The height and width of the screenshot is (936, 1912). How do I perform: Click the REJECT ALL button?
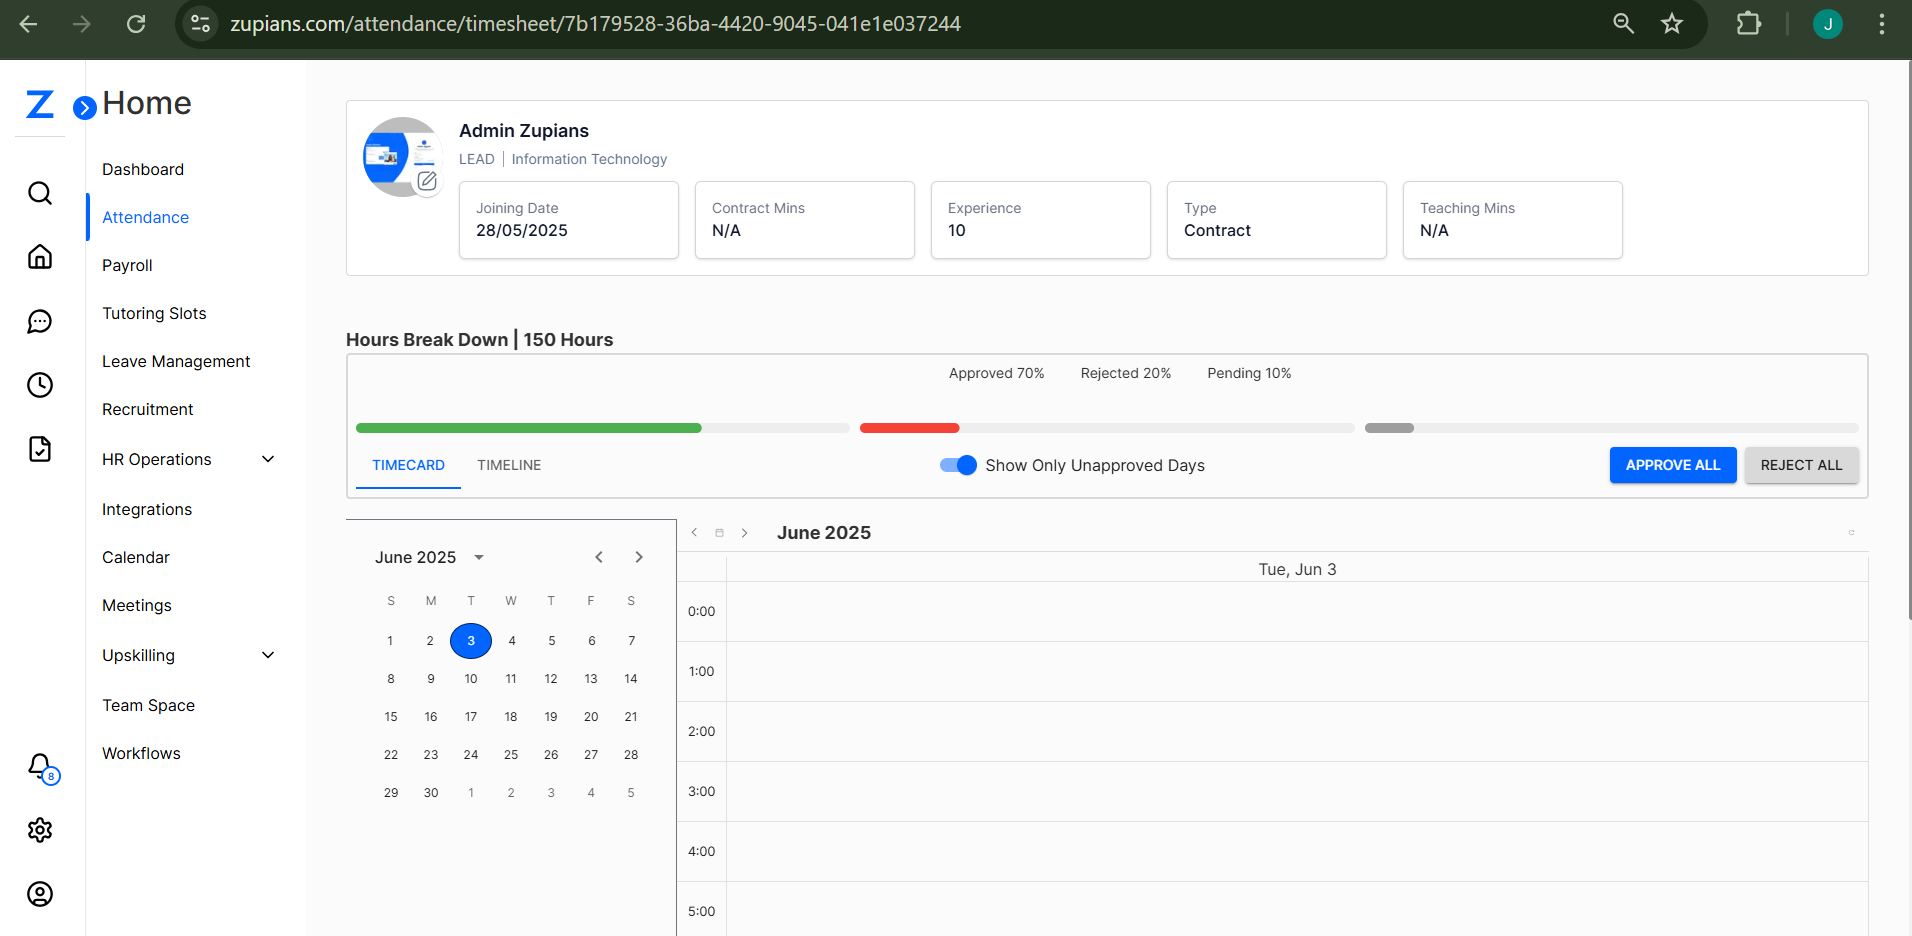point(1801,465)
